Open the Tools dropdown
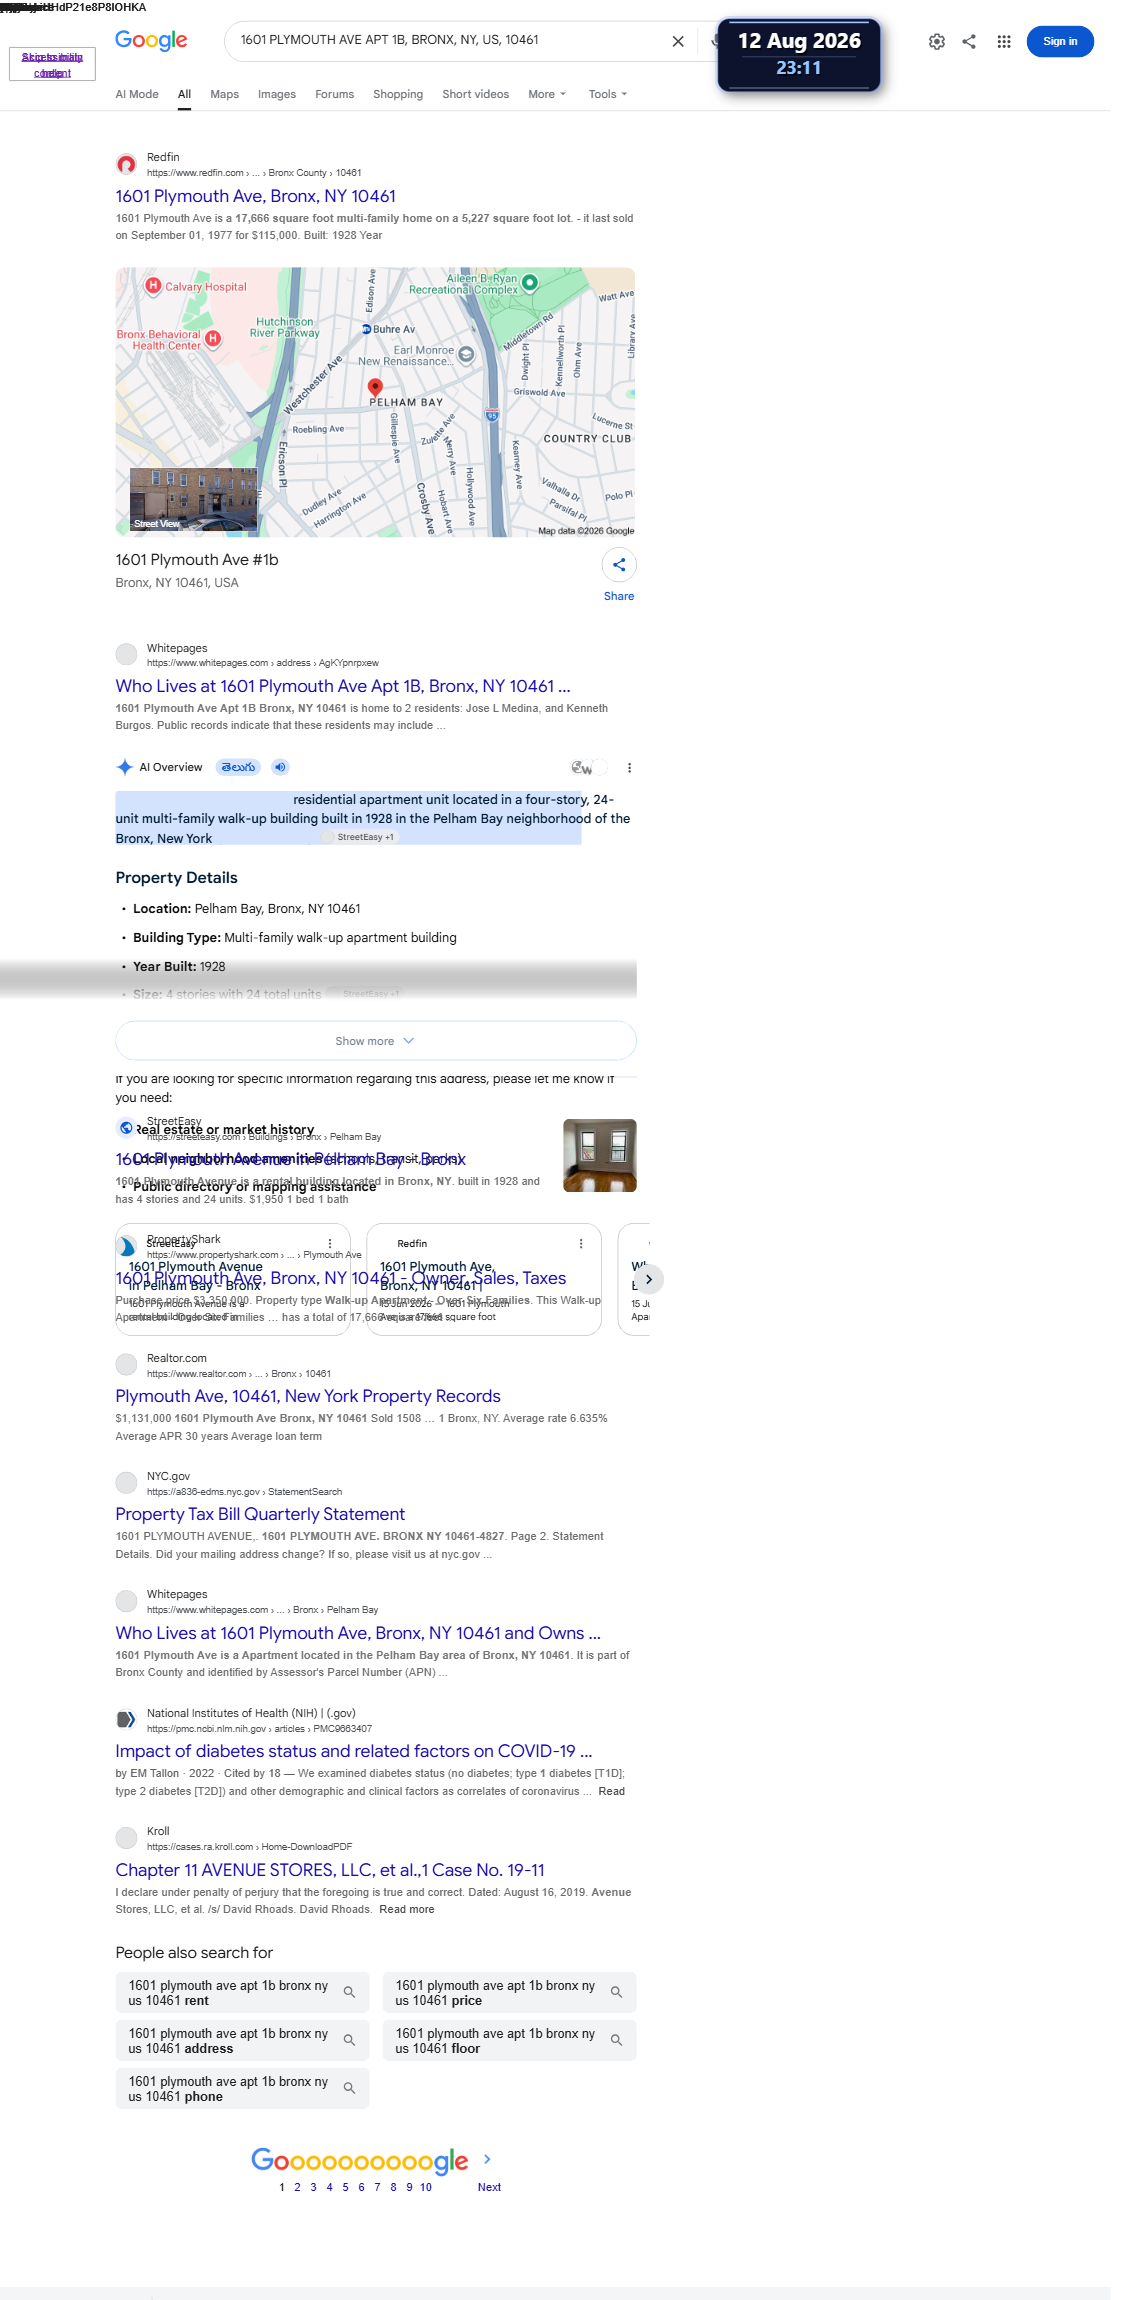1124x2300 pixels. (x=608, y=94)
